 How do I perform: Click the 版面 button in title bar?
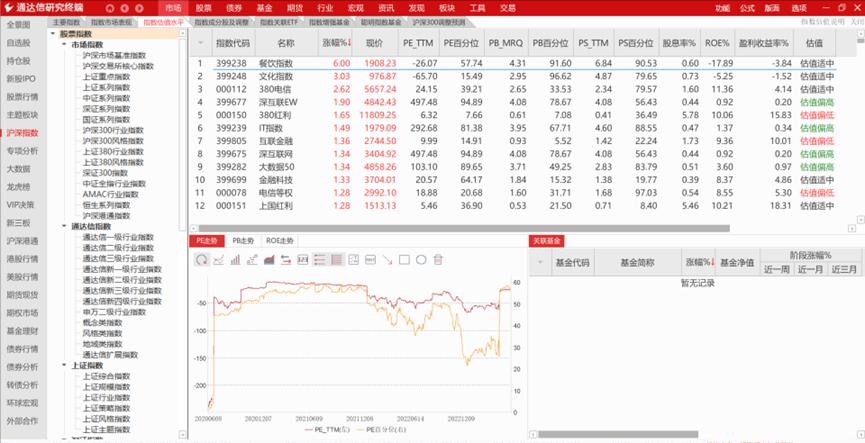point(772,8)
